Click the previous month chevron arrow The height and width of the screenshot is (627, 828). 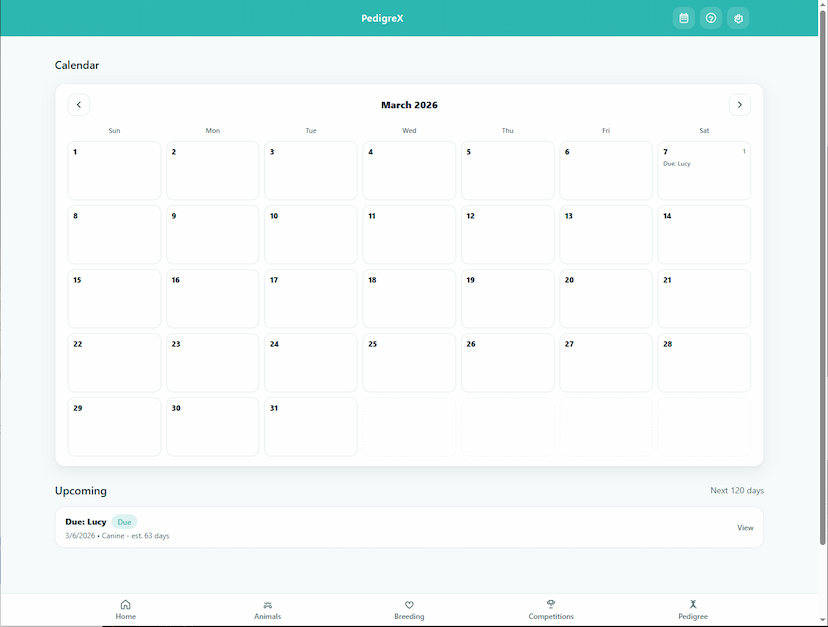[78, 104]
